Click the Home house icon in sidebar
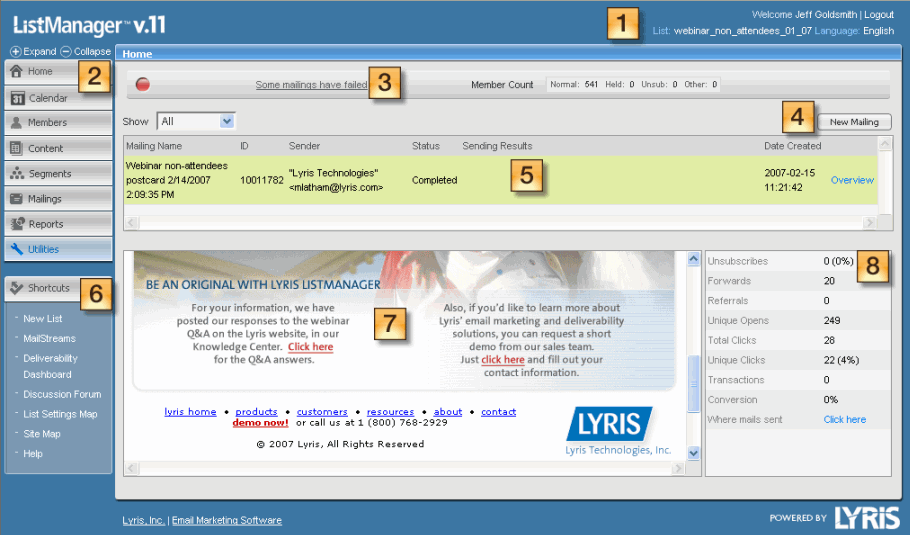910x535 pixels. (16, 71)
